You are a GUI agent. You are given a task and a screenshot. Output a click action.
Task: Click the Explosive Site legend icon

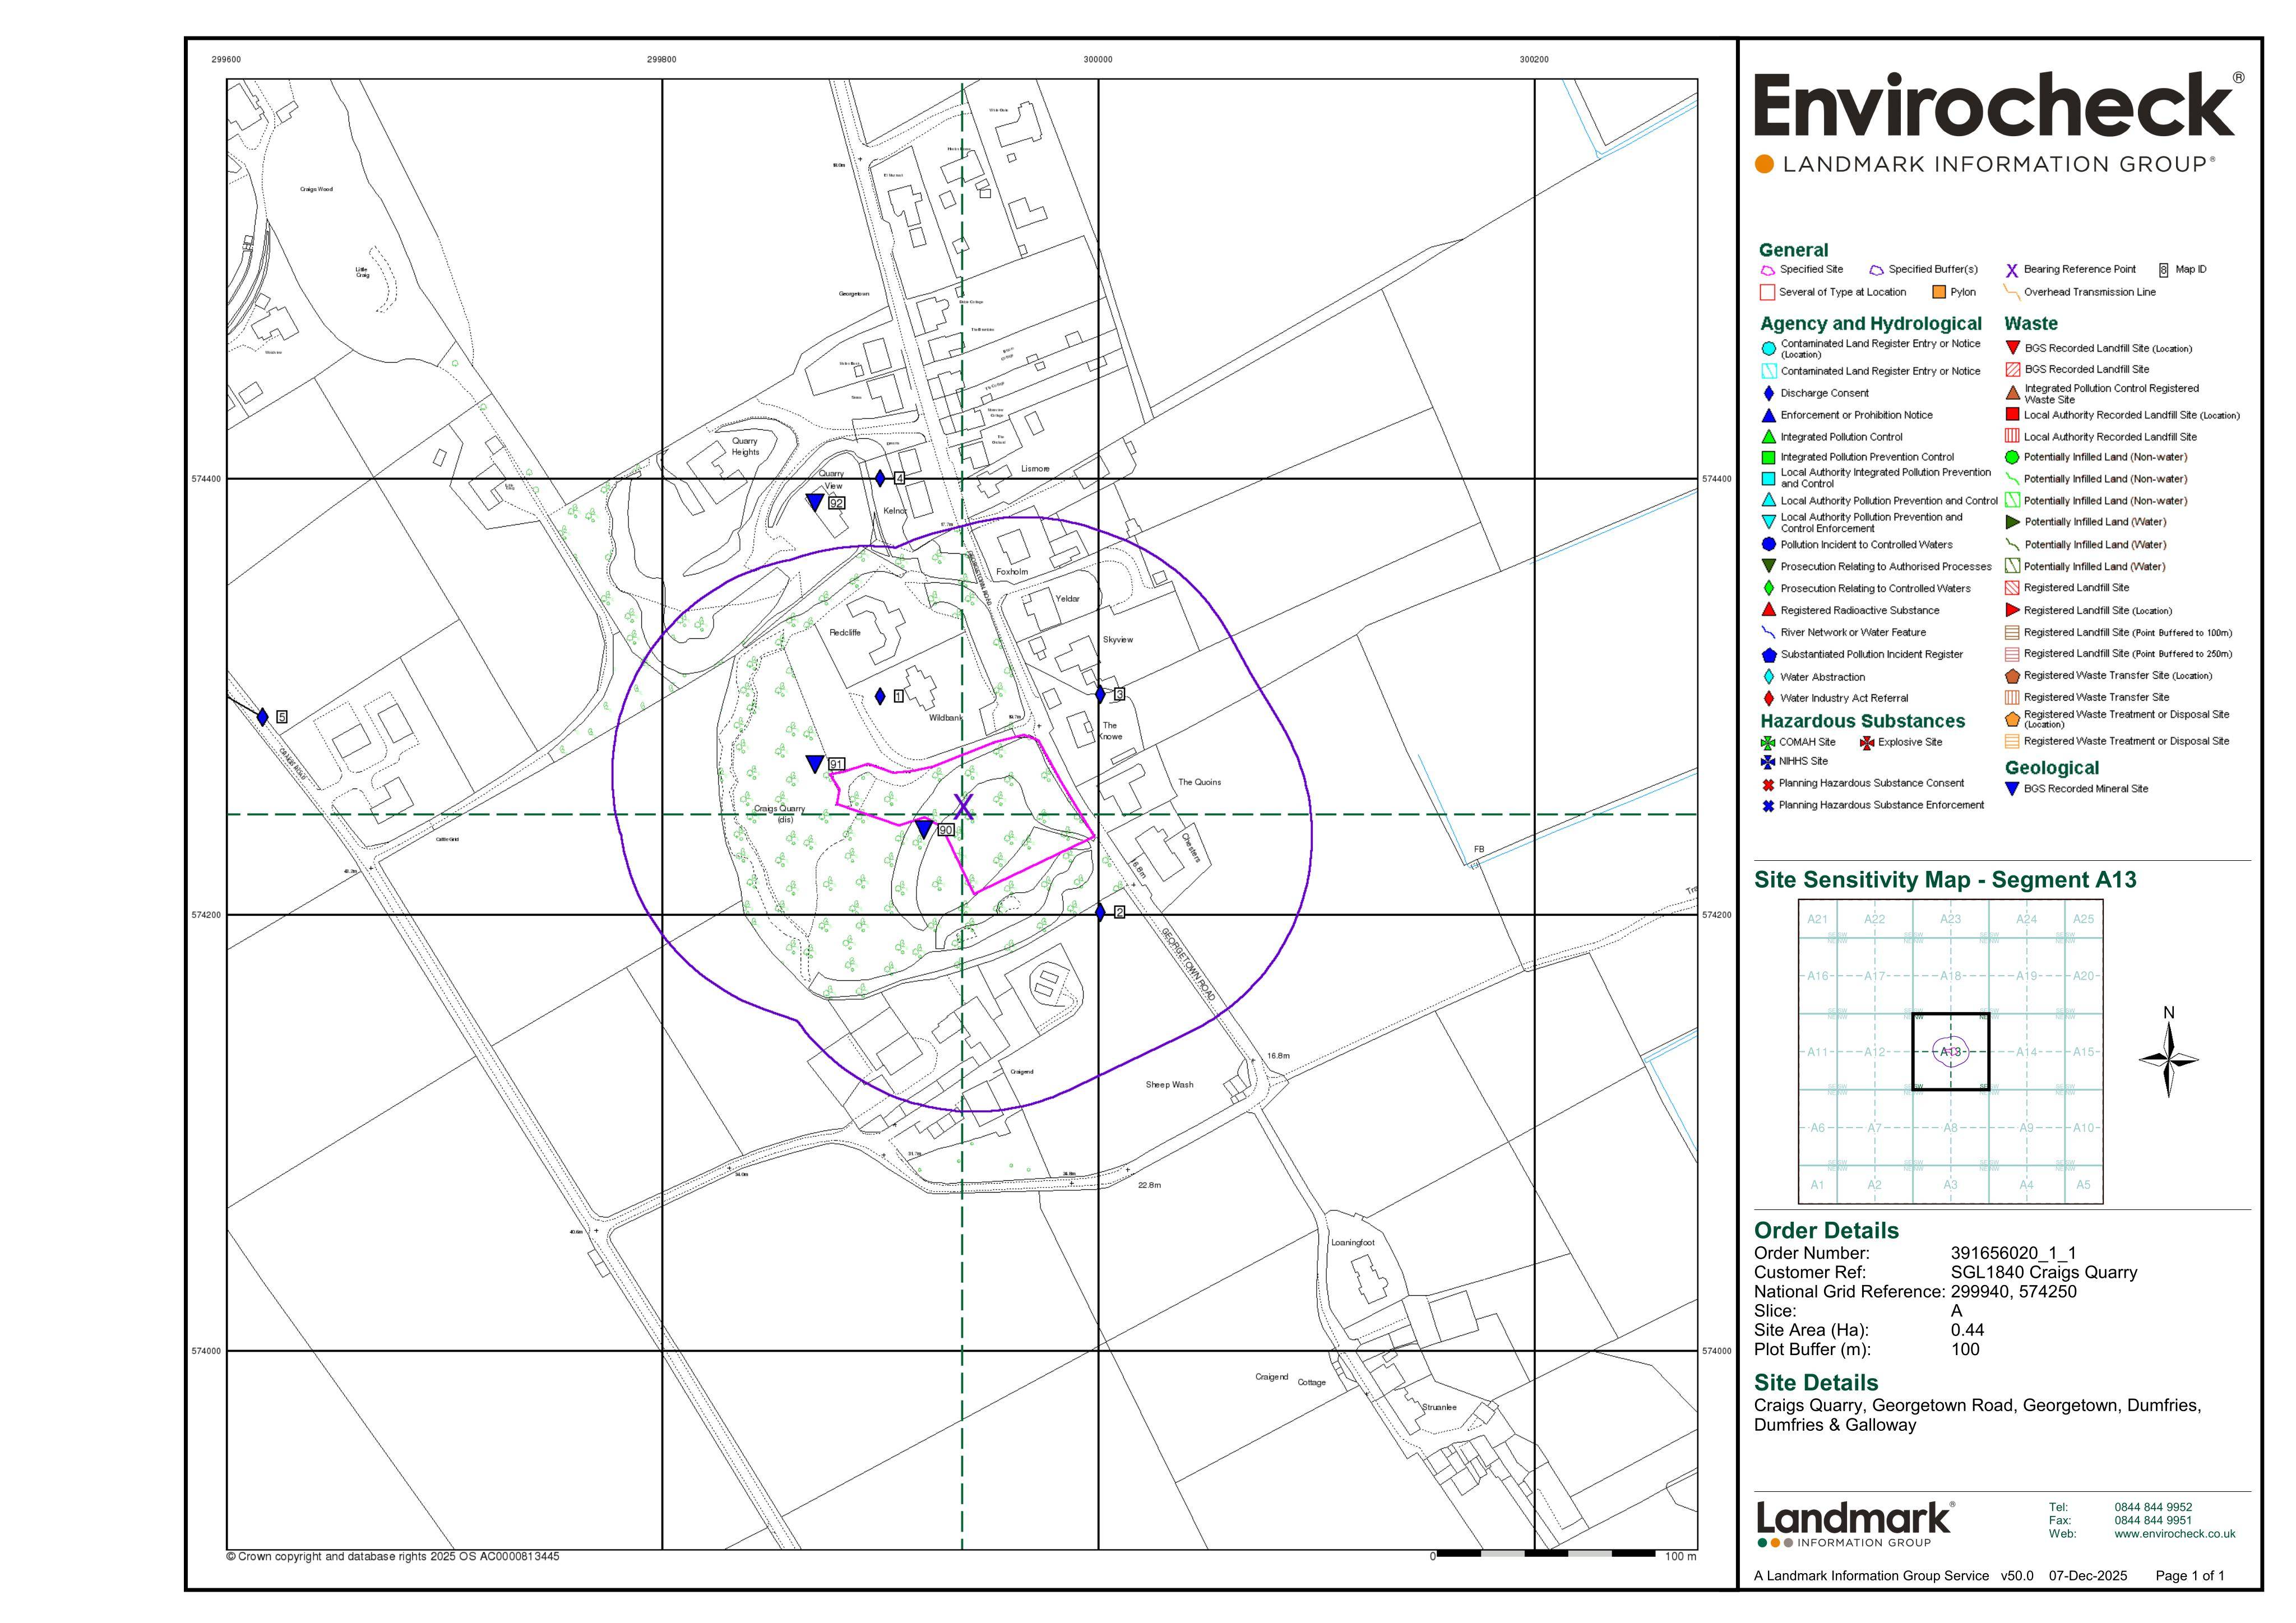1867,743
